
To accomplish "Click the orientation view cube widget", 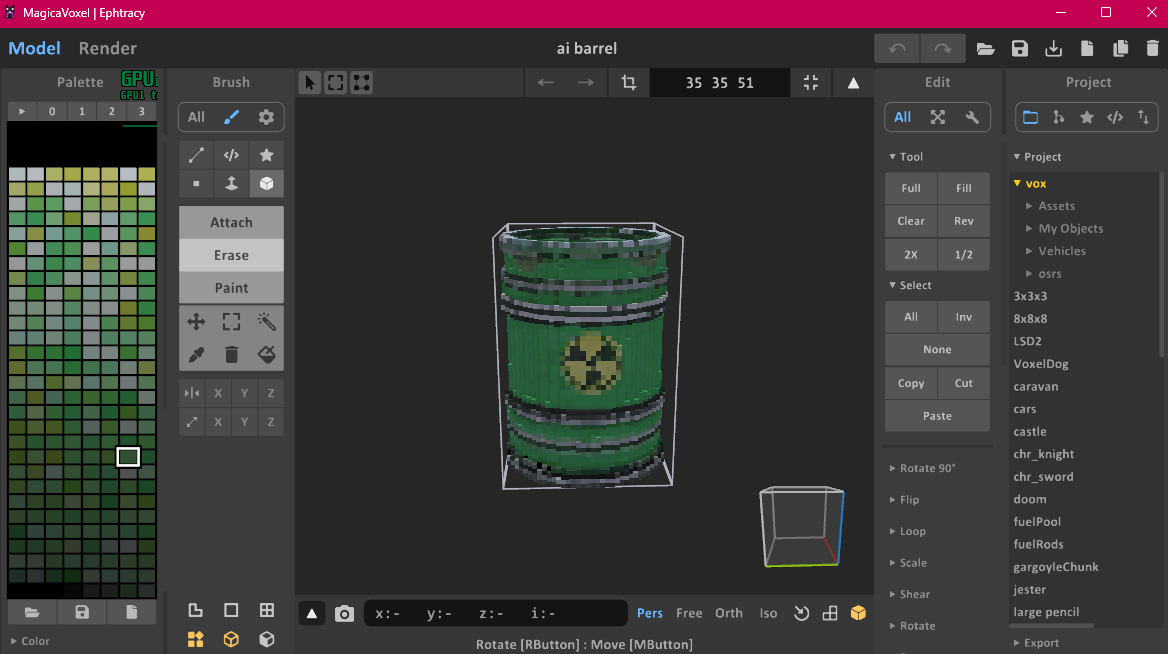I will [802, 527].
